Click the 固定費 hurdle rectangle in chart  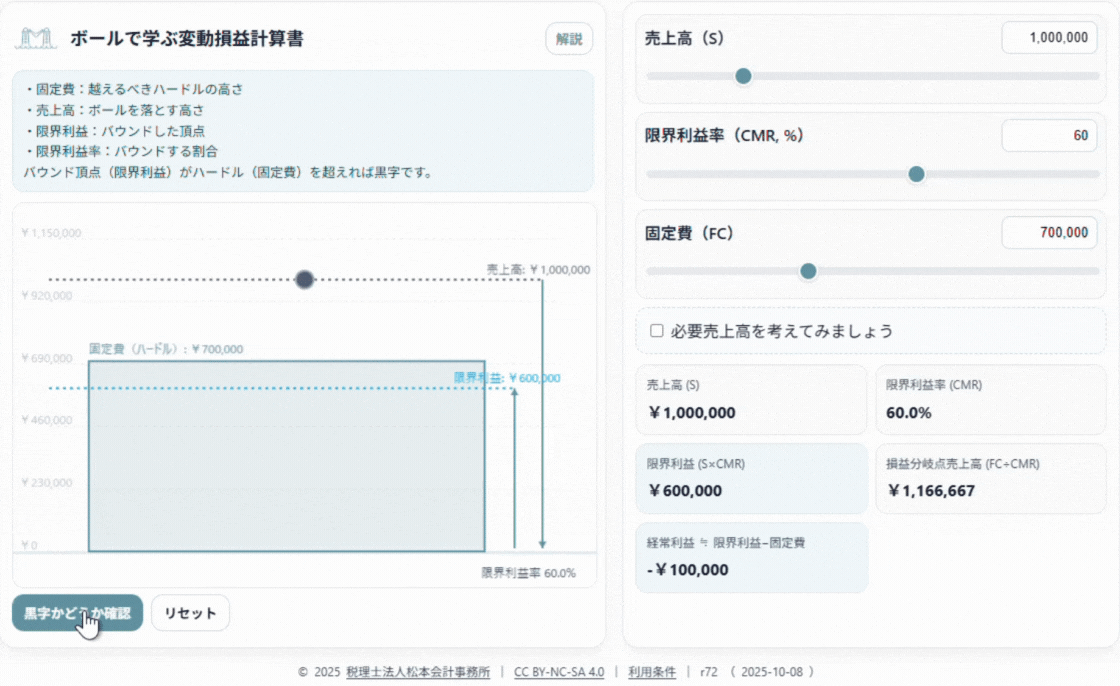(x=286, y=456)
